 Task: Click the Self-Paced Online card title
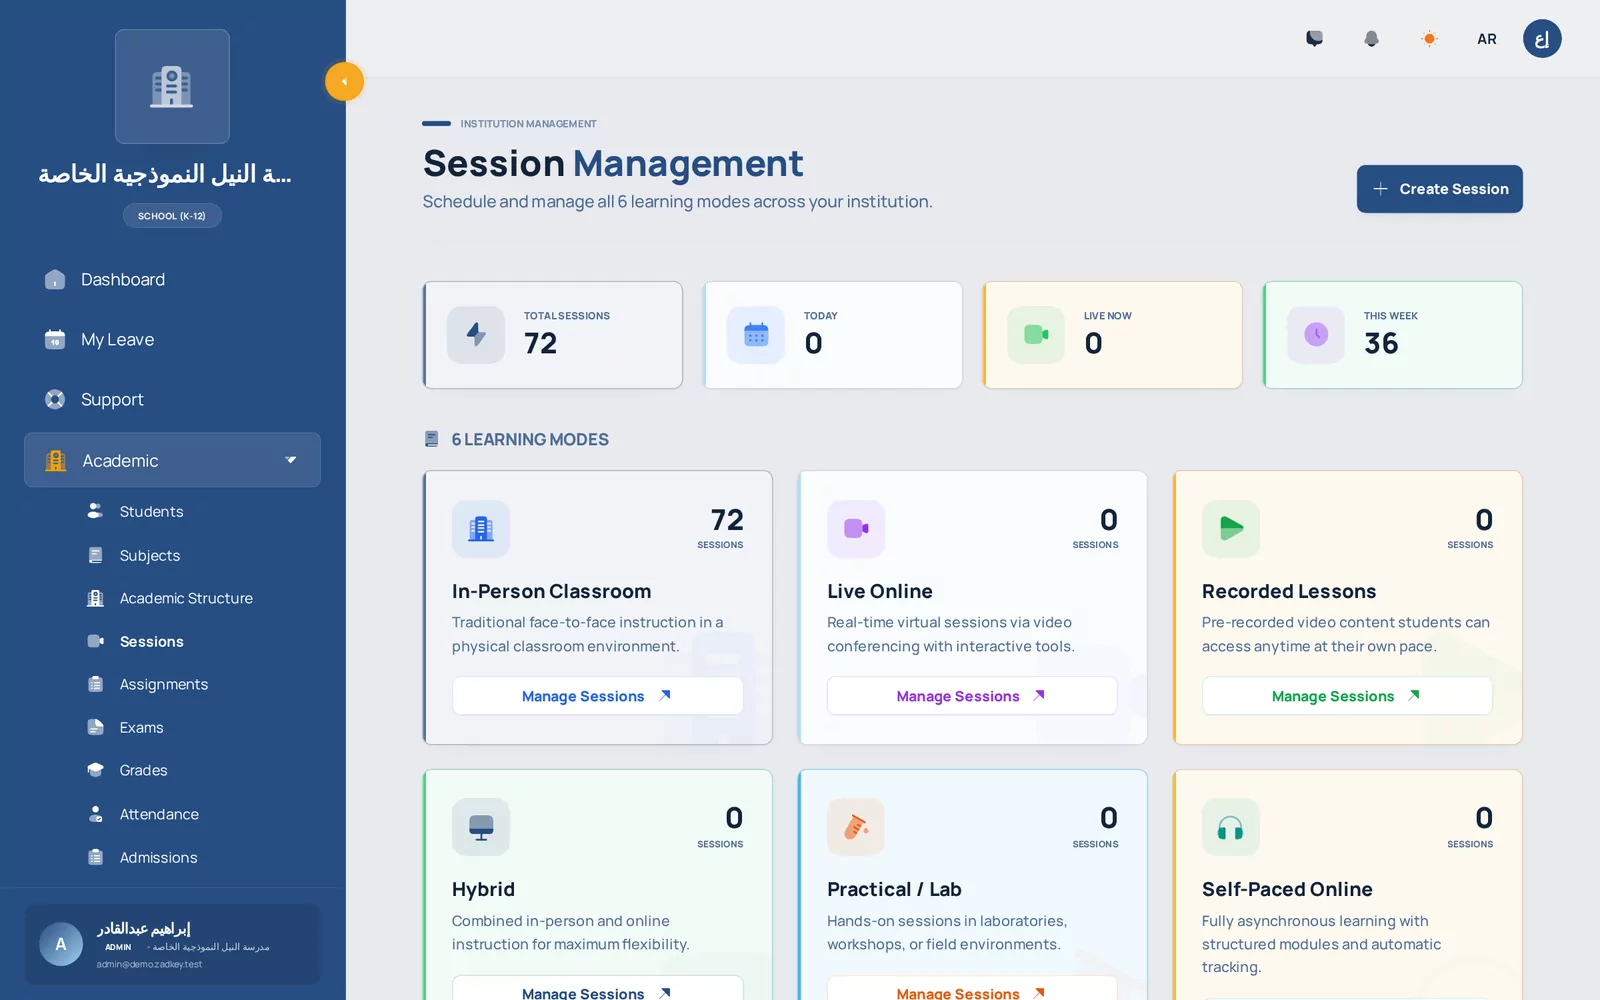tap(1287, 889)
